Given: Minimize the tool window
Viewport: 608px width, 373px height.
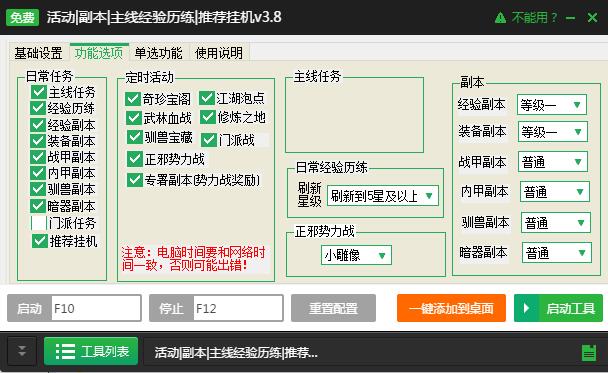Looking at the screenshot, I should point(570,18).
